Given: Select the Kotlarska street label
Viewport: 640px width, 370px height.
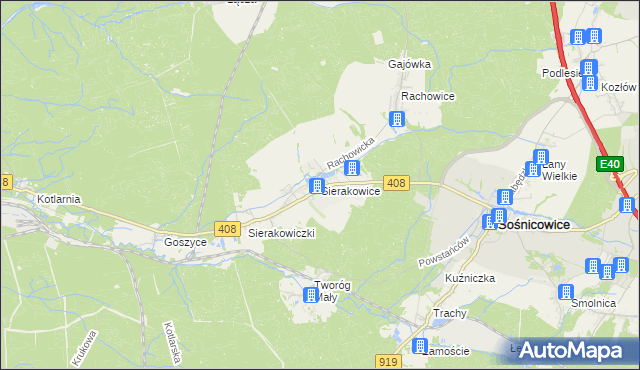Looking at the screenshot, I should [172, 343].
